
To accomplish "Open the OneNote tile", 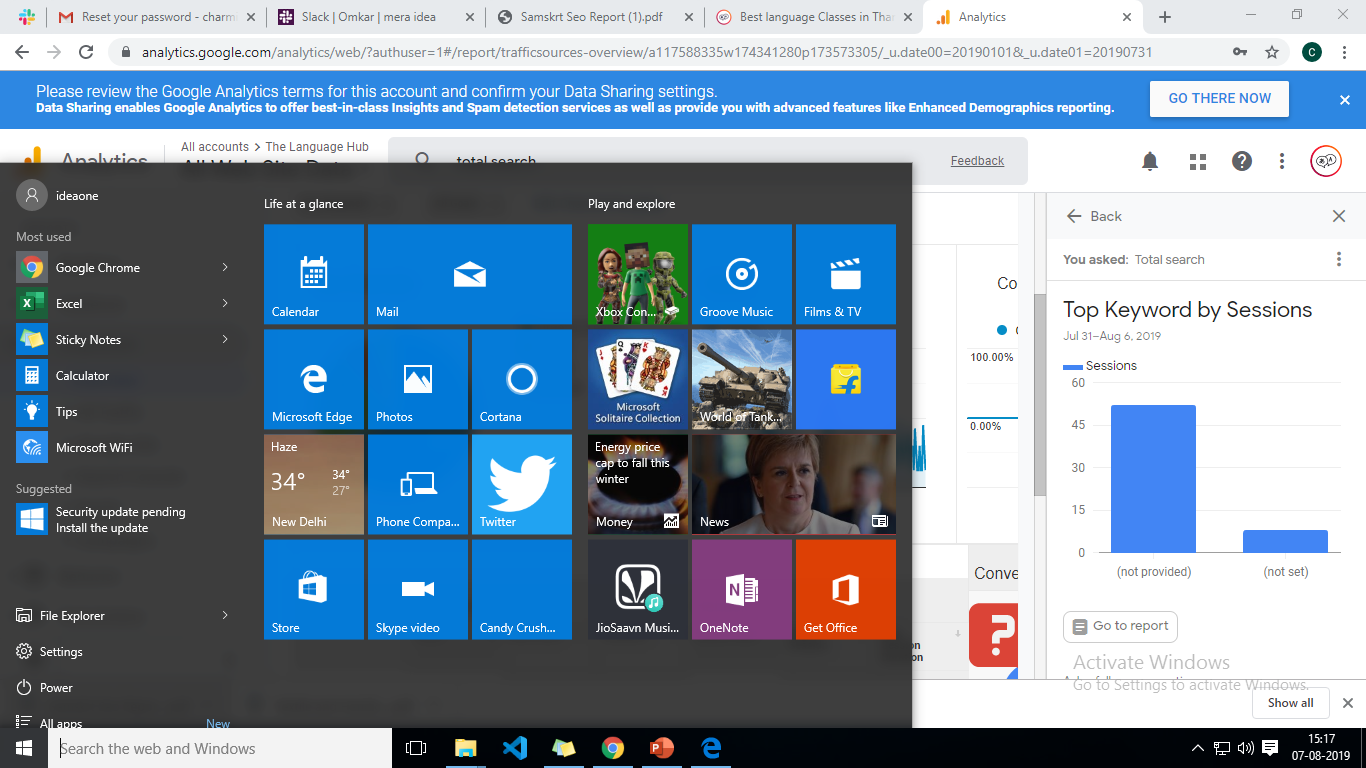I will pos(741,589).
